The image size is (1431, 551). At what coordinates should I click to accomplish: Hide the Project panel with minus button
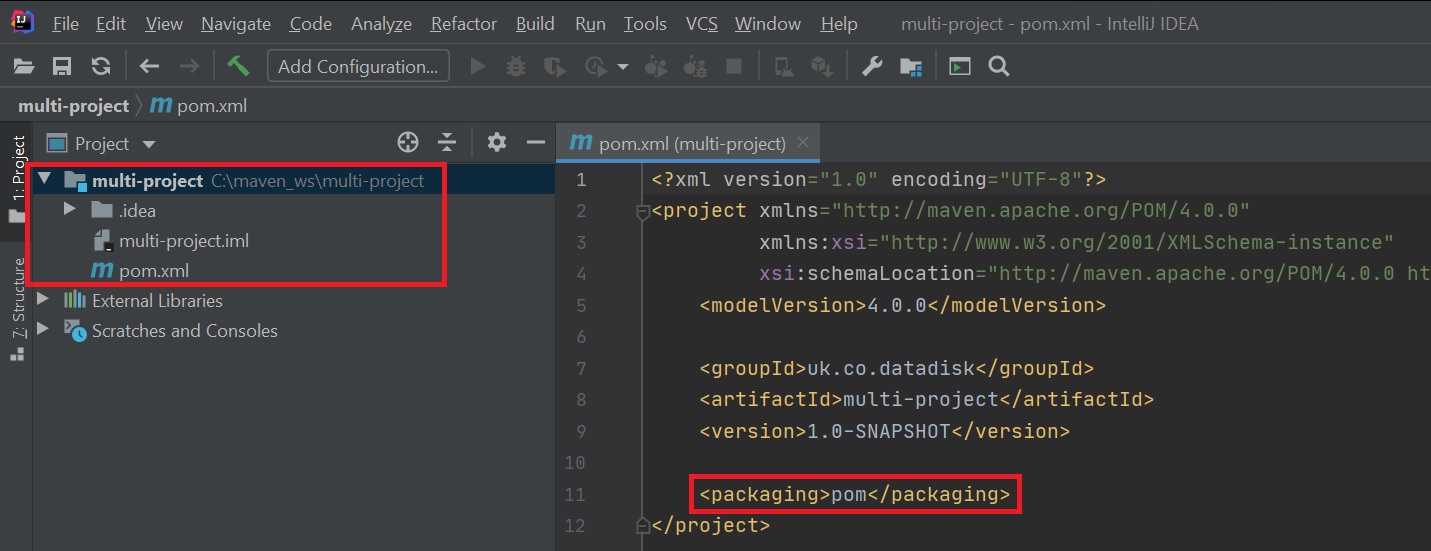click(536, 143)
